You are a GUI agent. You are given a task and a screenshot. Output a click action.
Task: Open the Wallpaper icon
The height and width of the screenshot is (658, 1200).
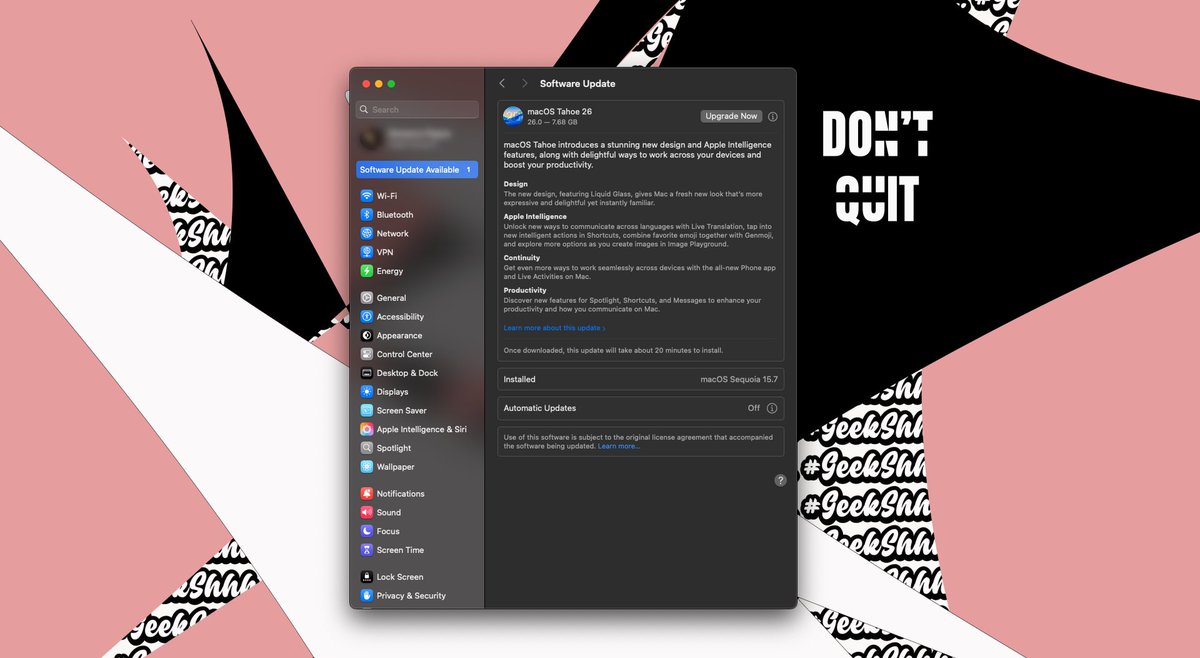tap(367, 467)
